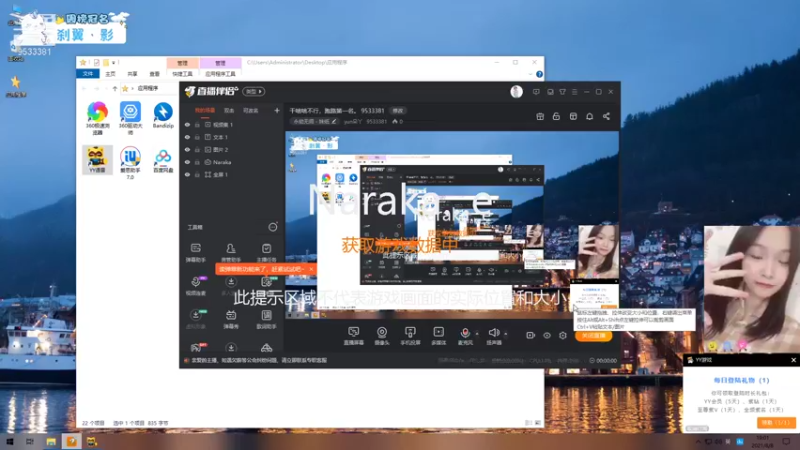
Task: Open the store icon beside the bell
Action: click(x=573, y=116)
